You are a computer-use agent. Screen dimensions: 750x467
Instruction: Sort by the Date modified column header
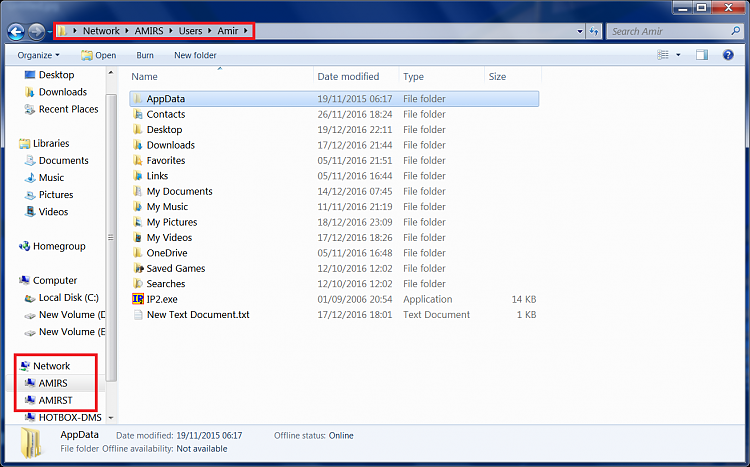coord(348,77)
